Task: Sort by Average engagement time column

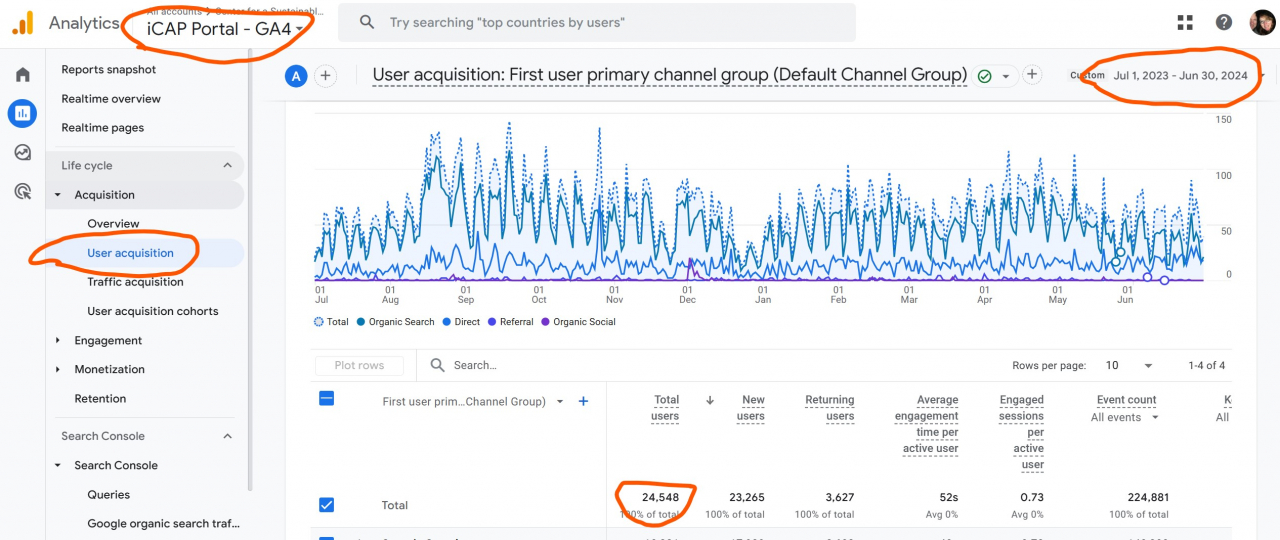Action: pos(927,424)
